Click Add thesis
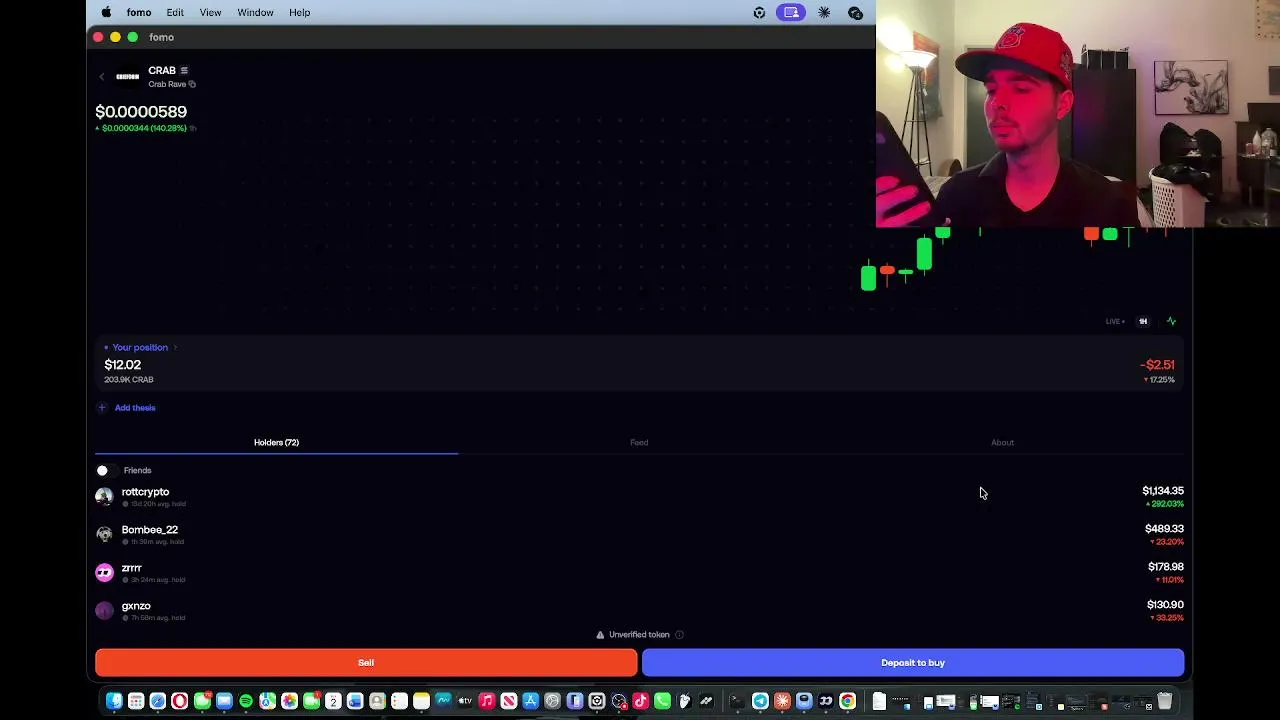Image resolution: width=1280 pixels, height=720 pixels. (x=127, y=408)
